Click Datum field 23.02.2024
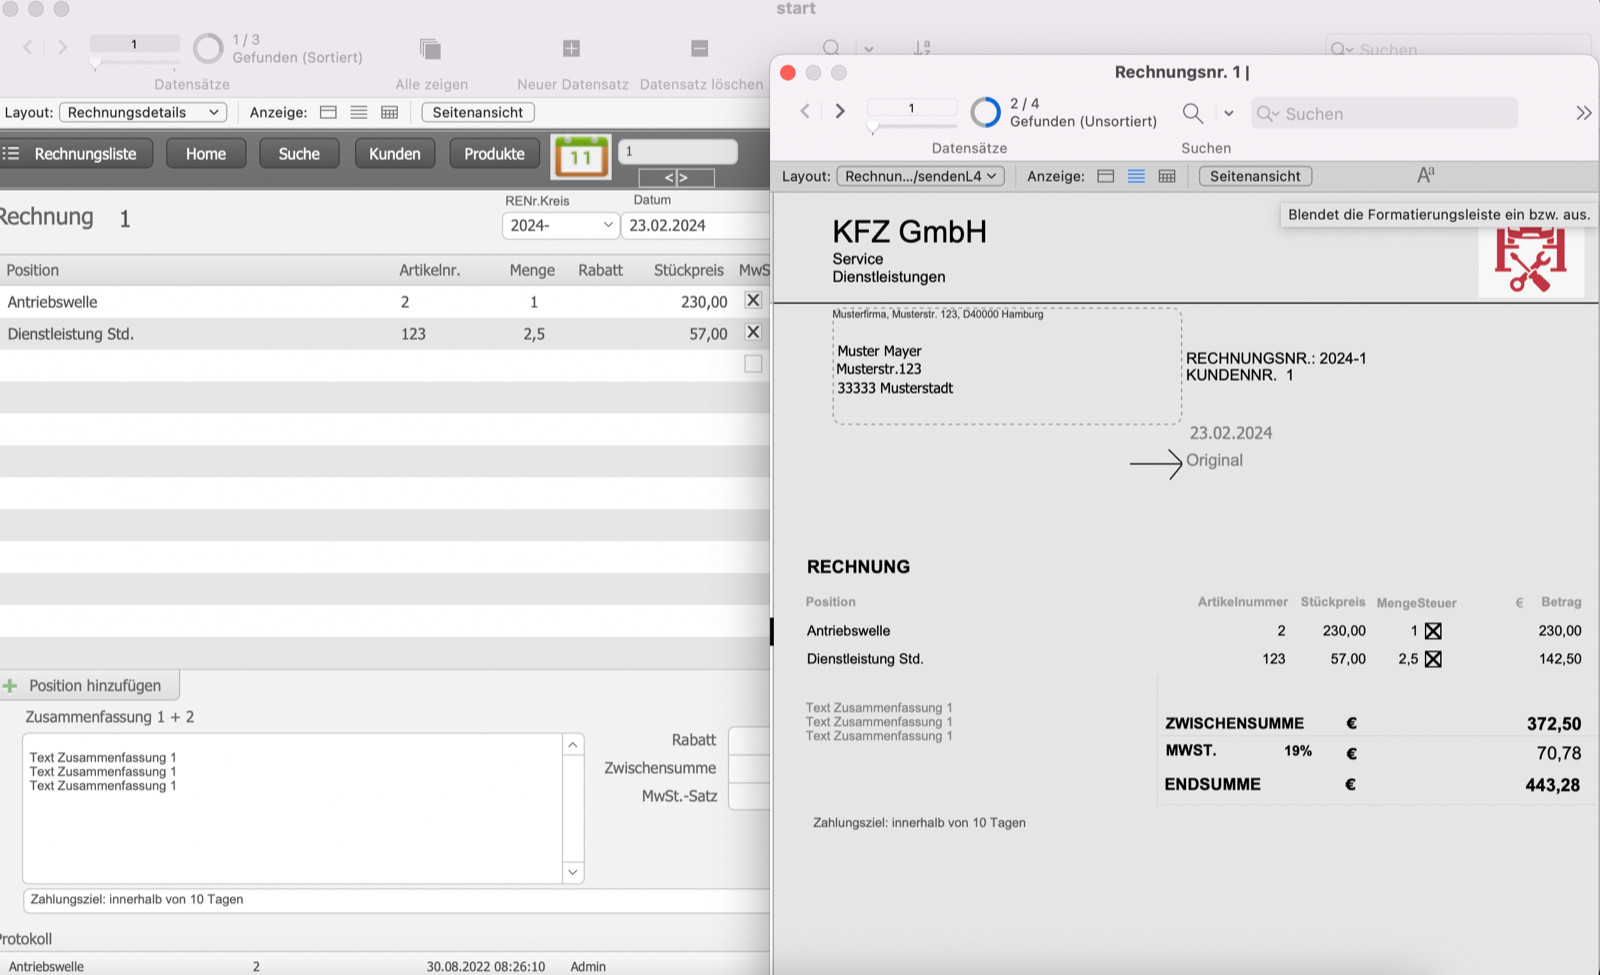The image size is (1600, 975). pyautogui.click(x=695, y=225)
